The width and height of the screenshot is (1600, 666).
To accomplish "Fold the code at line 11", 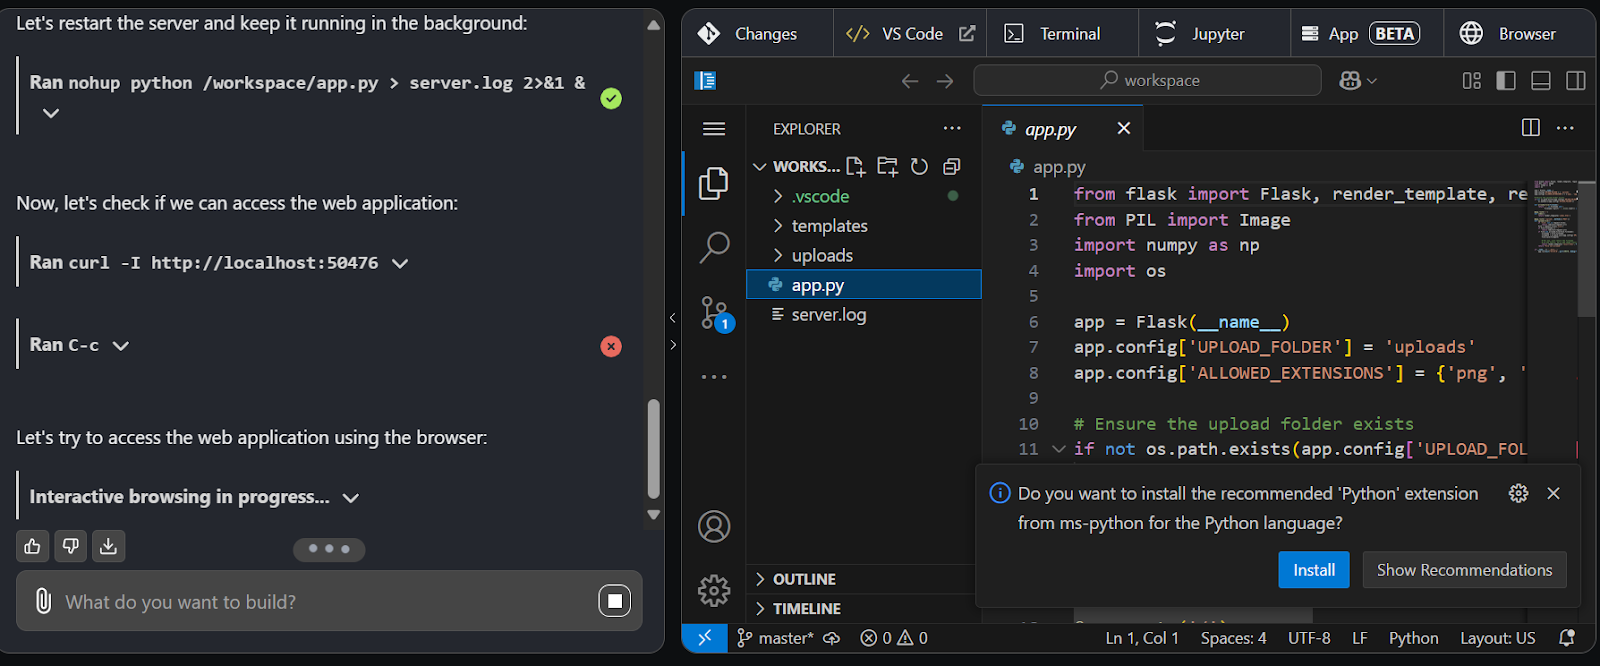I will (1059, 449).
